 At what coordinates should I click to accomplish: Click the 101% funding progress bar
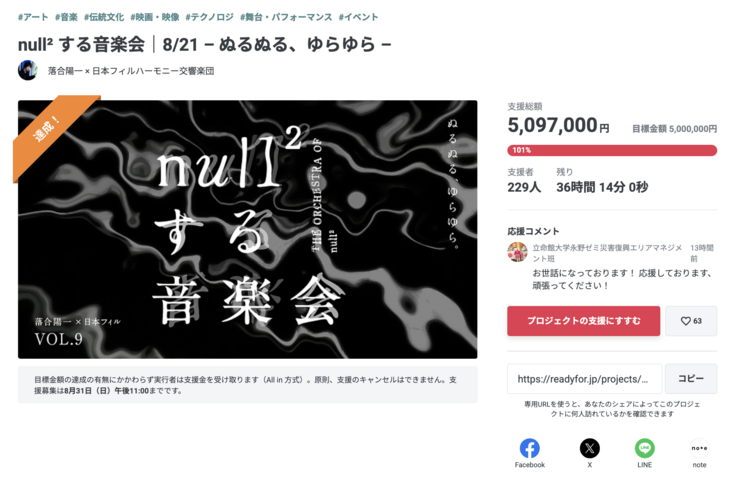(x=612, y=150)
